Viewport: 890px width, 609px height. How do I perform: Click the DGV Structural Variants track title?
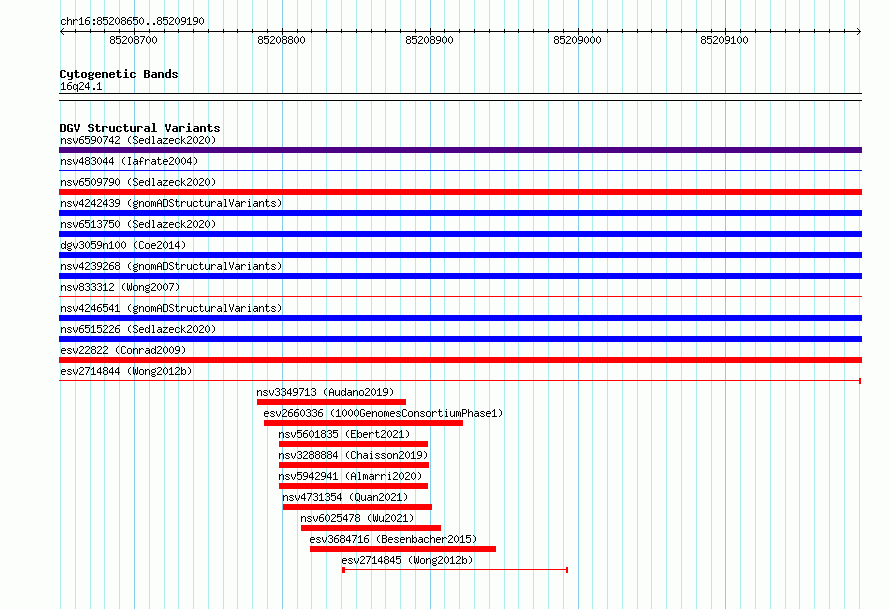pyautogui.click(x=140, y=128)
